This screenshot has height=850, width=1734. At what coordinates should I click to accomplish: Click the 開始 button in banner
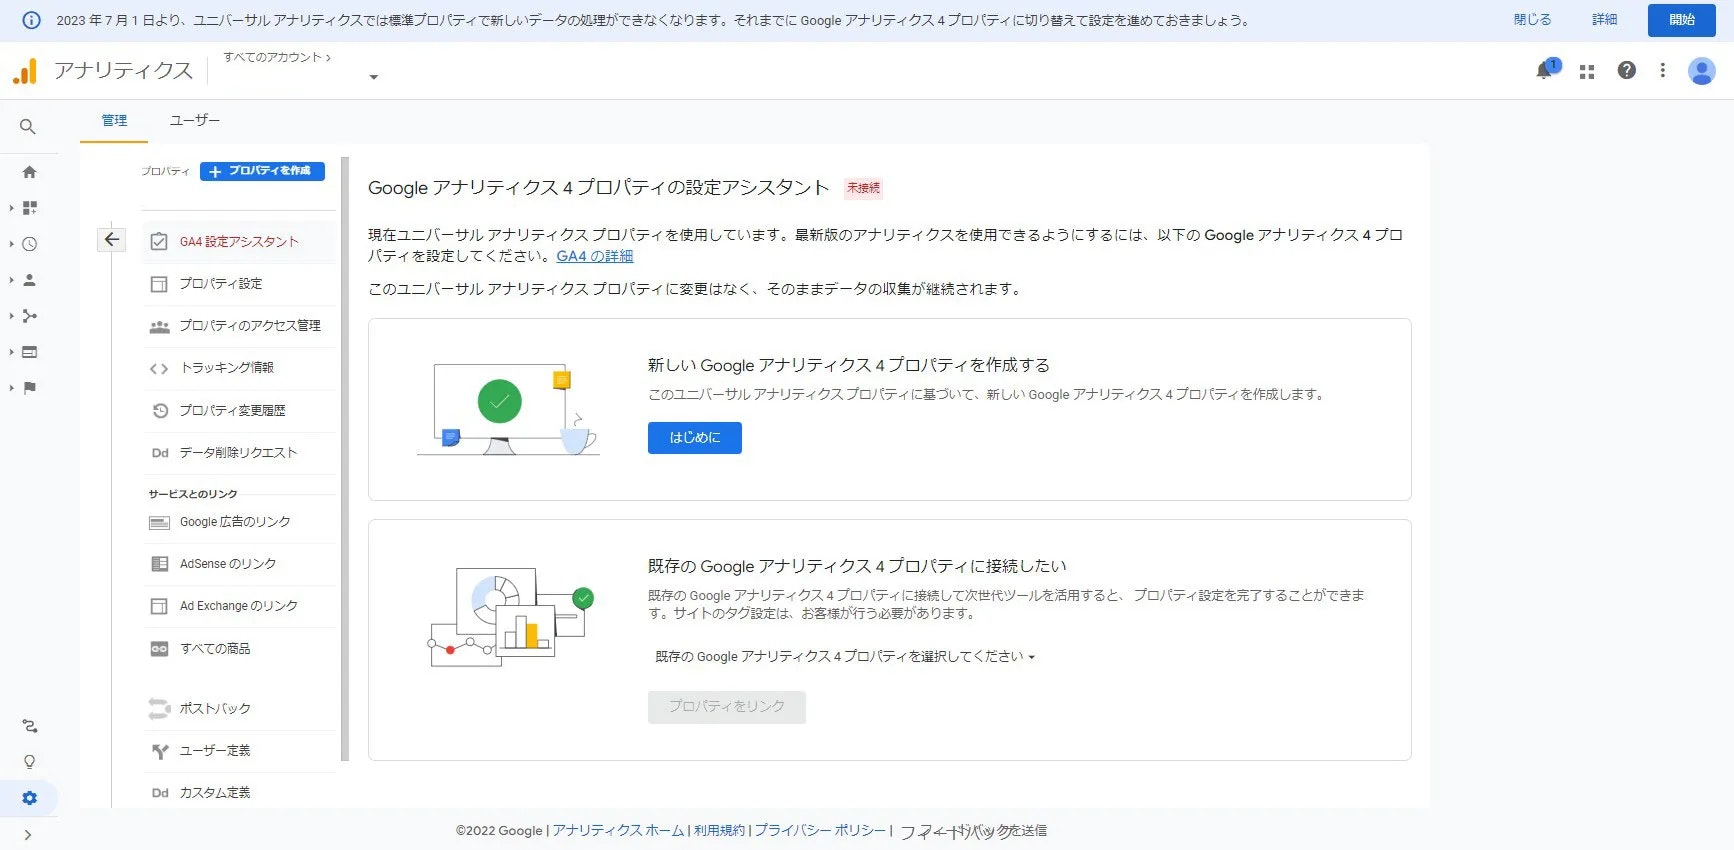1682,20
